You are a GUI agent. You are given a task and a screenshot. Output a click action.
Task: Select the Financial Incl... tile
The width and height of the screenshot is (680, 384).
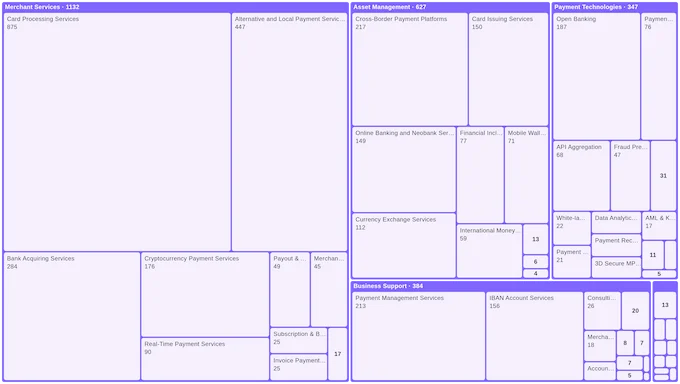tap(480, 175)
